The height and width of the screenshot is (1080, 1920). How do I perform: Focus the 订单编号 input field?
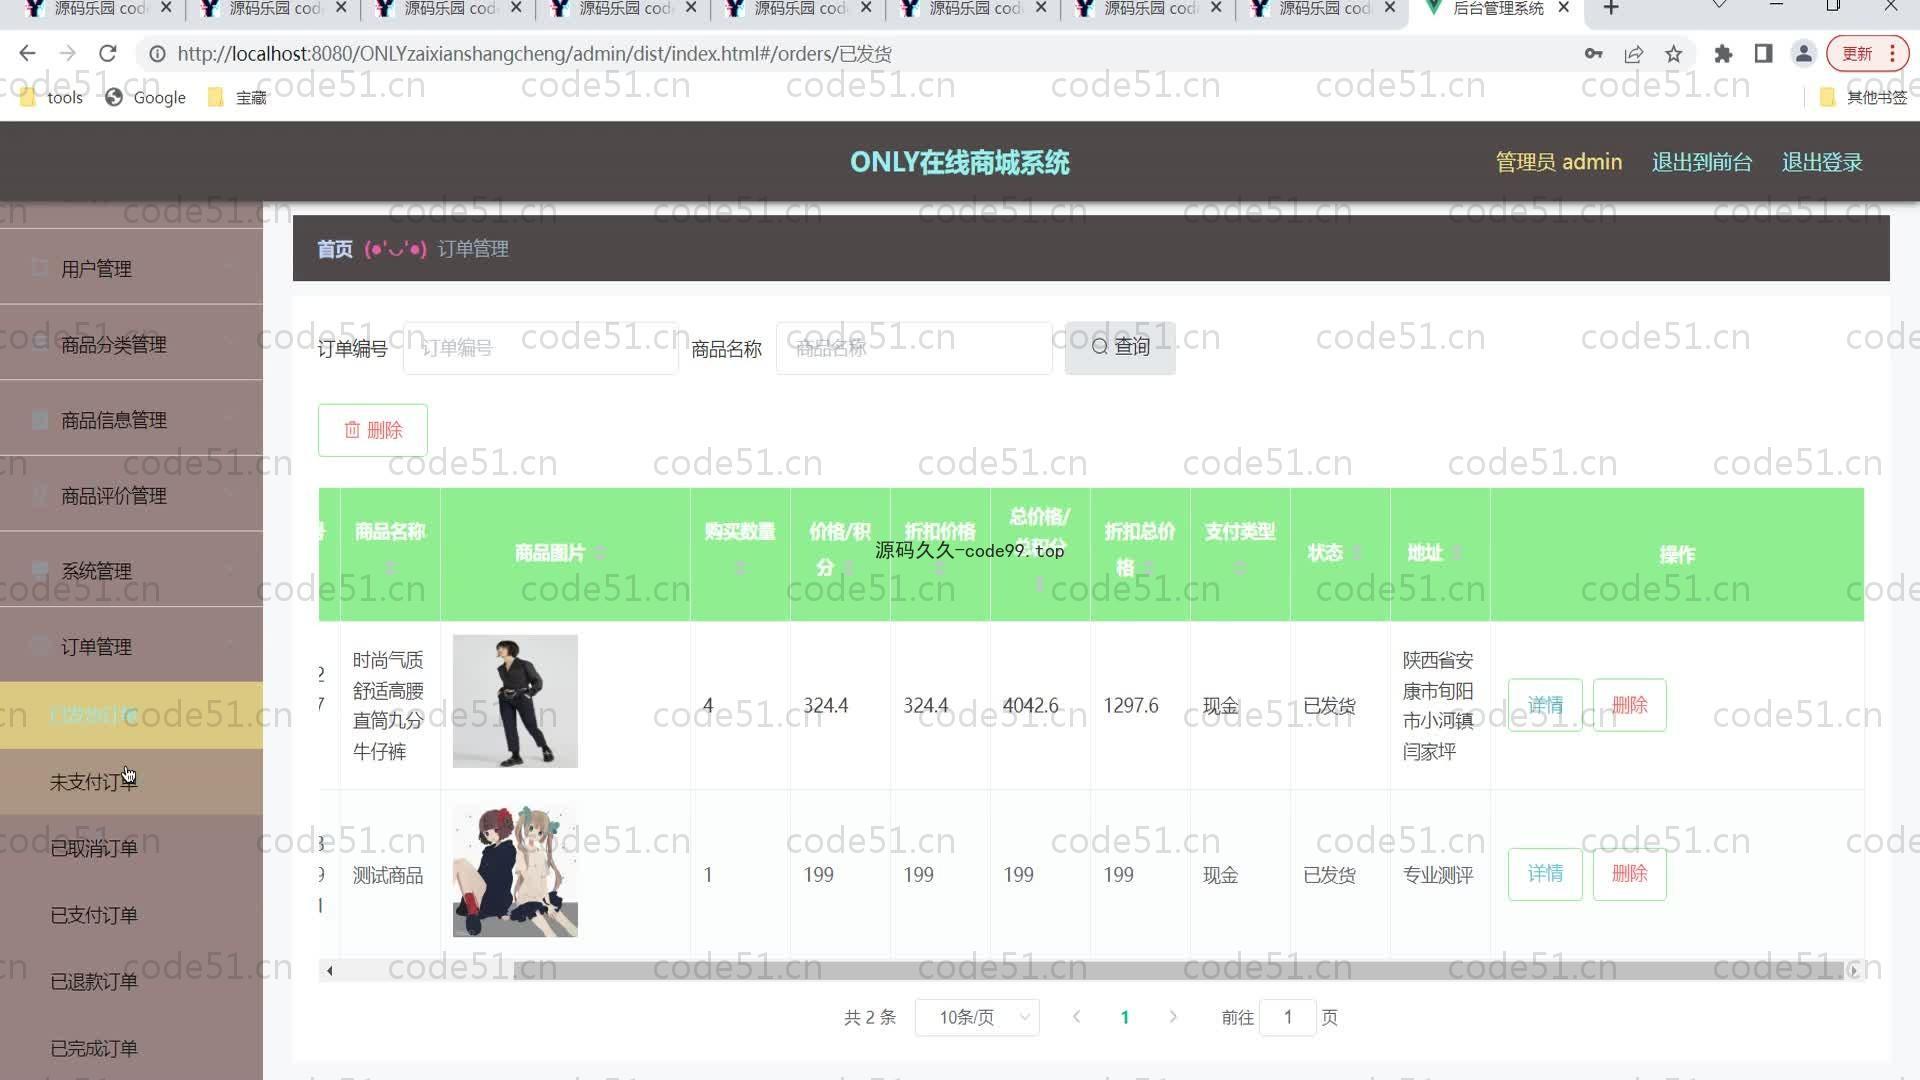coord(541,348)
